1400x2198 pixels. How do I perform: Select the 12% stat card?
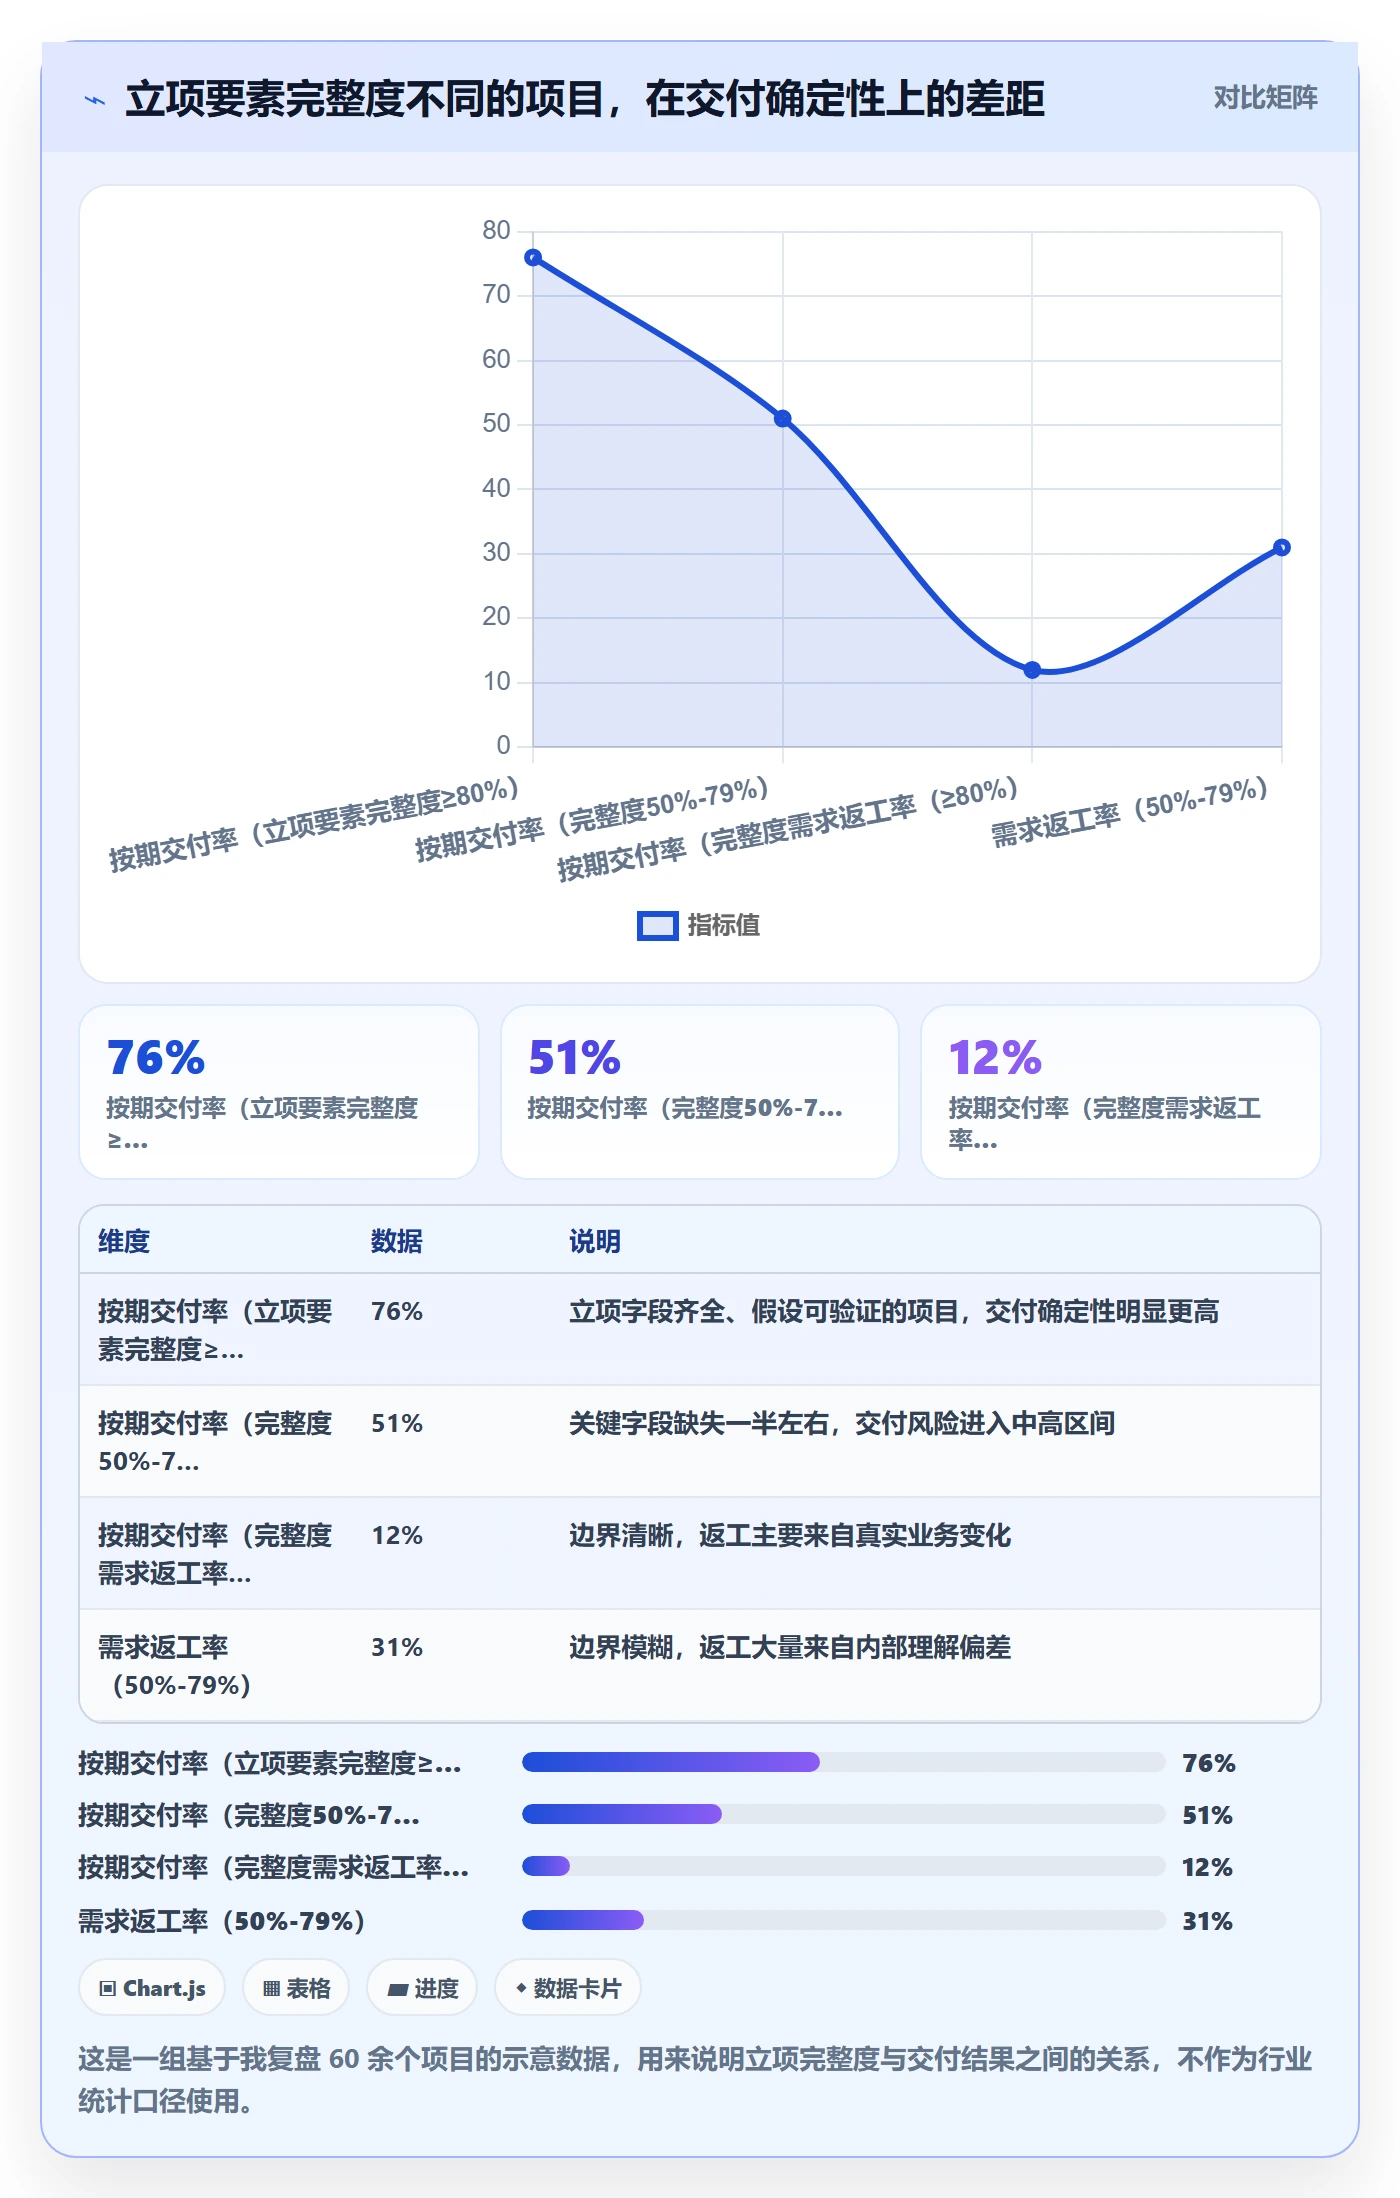tap(1120, 1092)
